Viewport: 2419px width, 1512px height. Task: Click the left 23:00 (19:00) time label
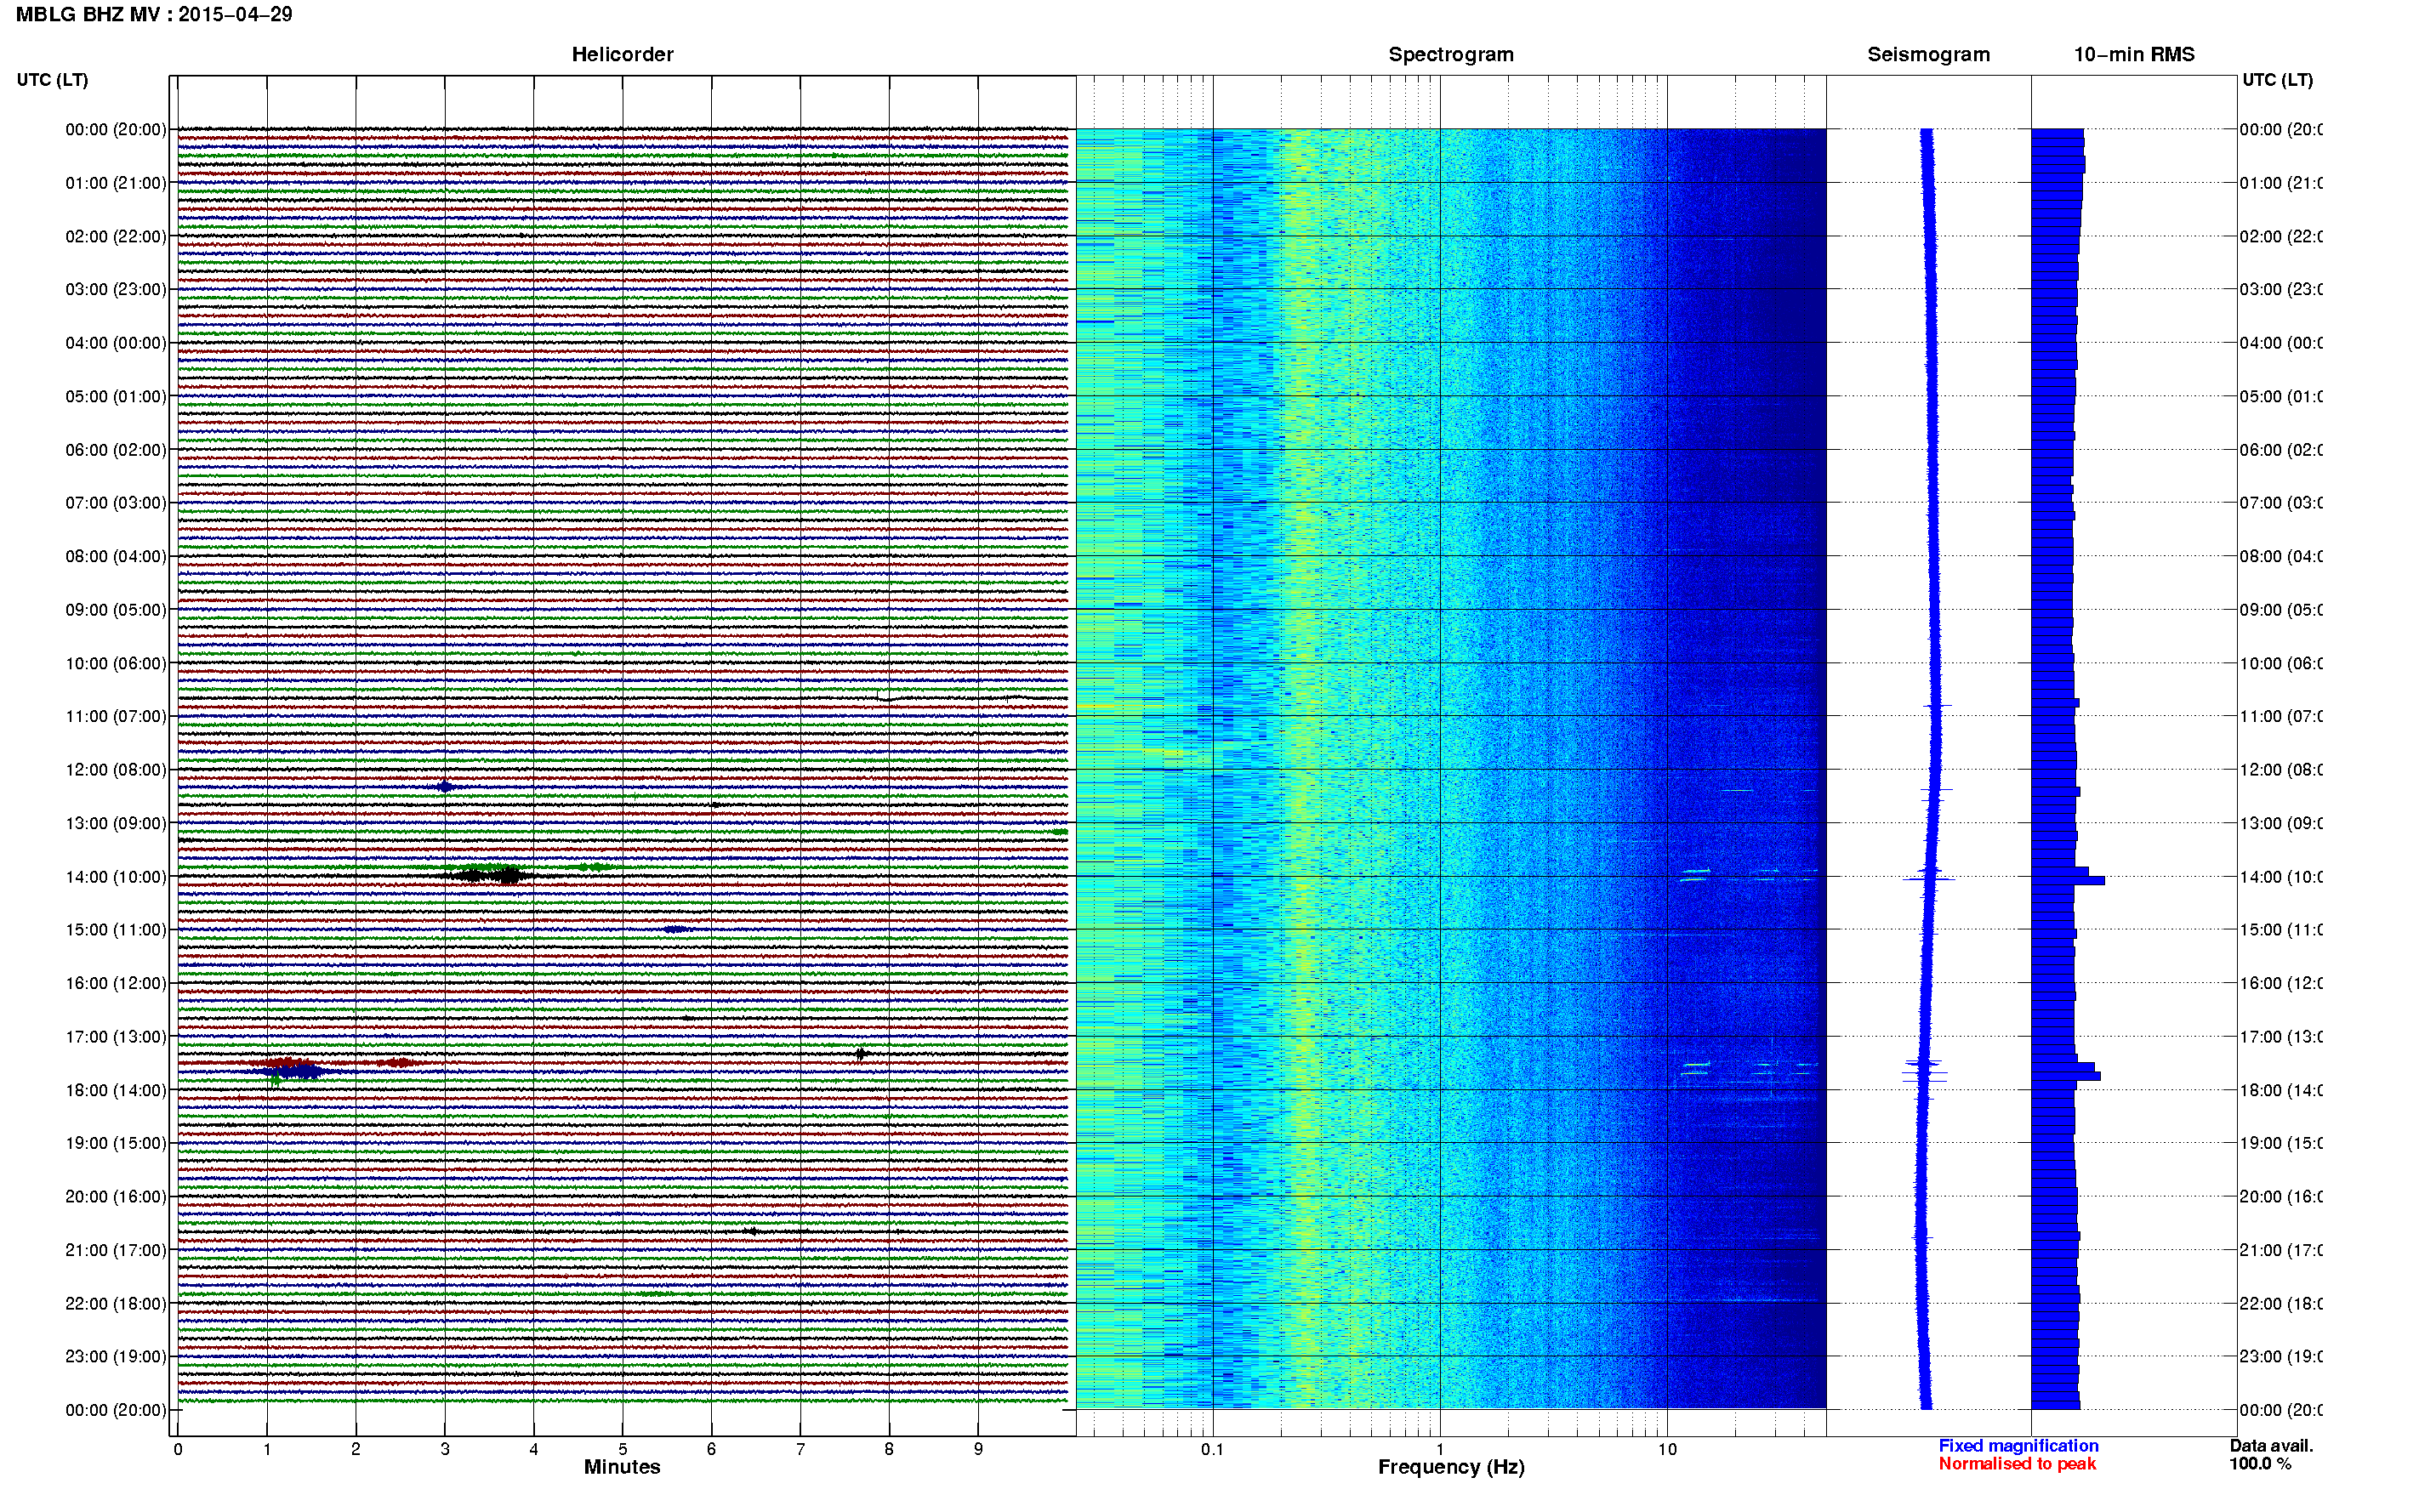(x=116, y=1357)
